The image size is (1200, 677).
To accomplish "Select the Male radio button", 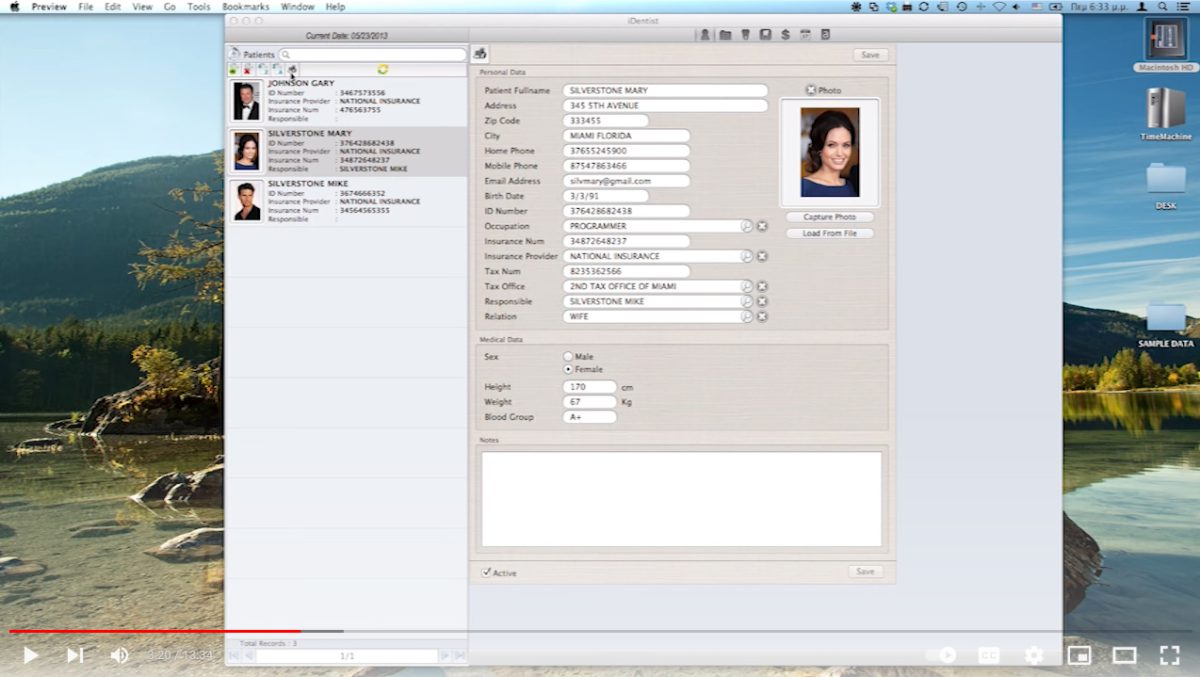I will [x=568, y=356].
